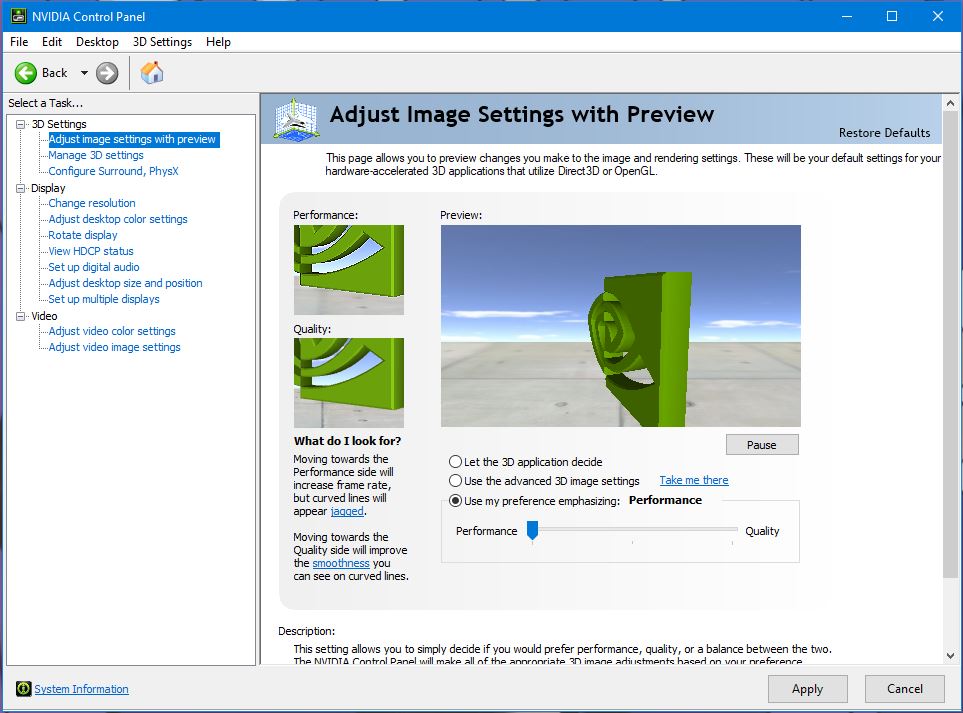The width and height of the screenshot is (963, 713).
Task: Open 'Change resolution' in the task tree
Action: coord(92,203)
